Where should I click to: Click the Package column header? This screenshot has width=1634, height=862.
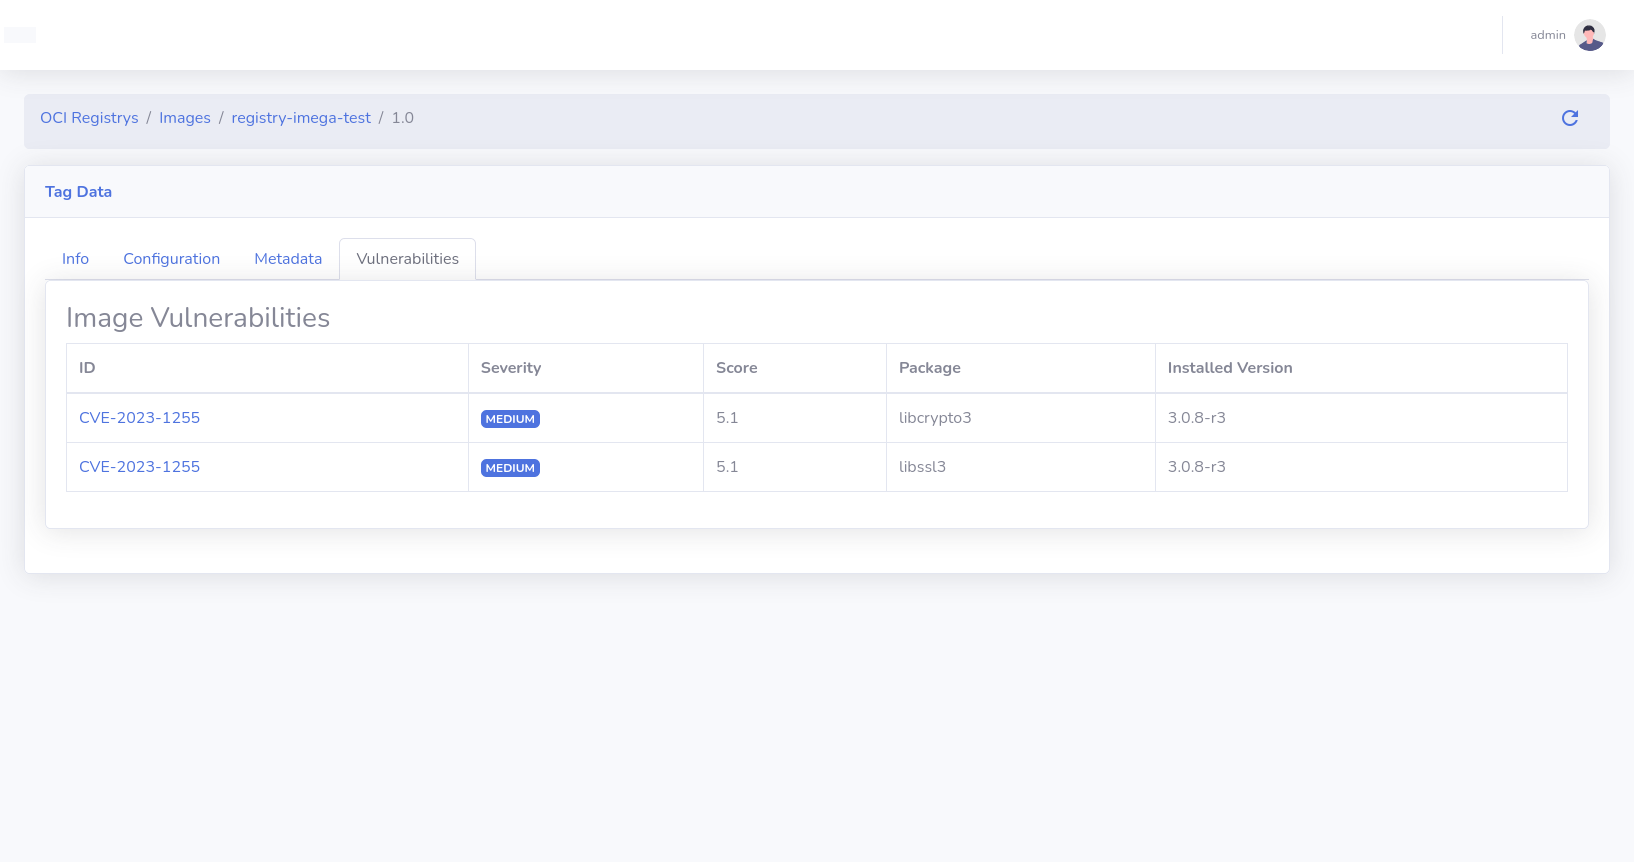click(929, 368)
